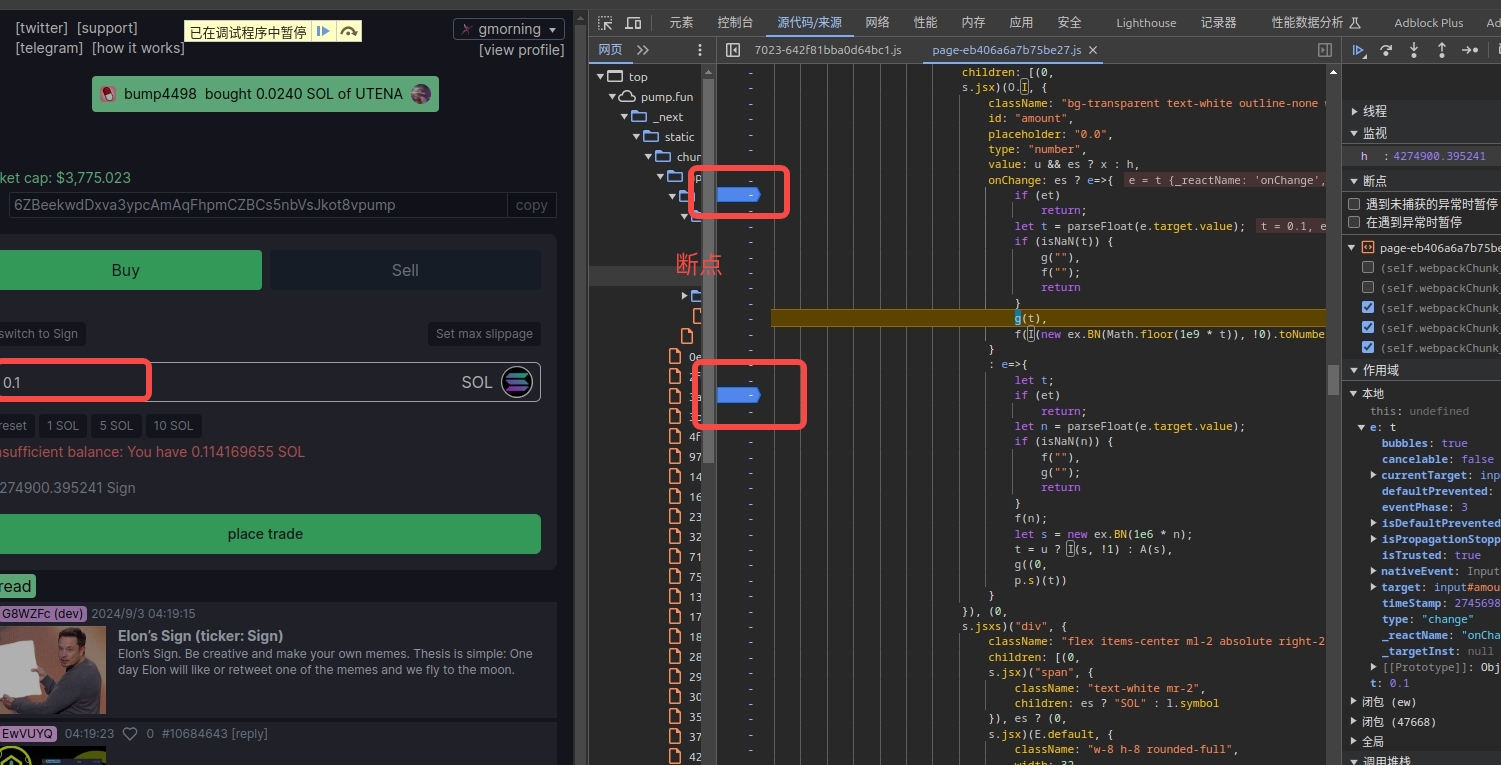Toggle the device toolbar icon
1501x765 pixels.
pyautogui.click(x=633, y=23)
